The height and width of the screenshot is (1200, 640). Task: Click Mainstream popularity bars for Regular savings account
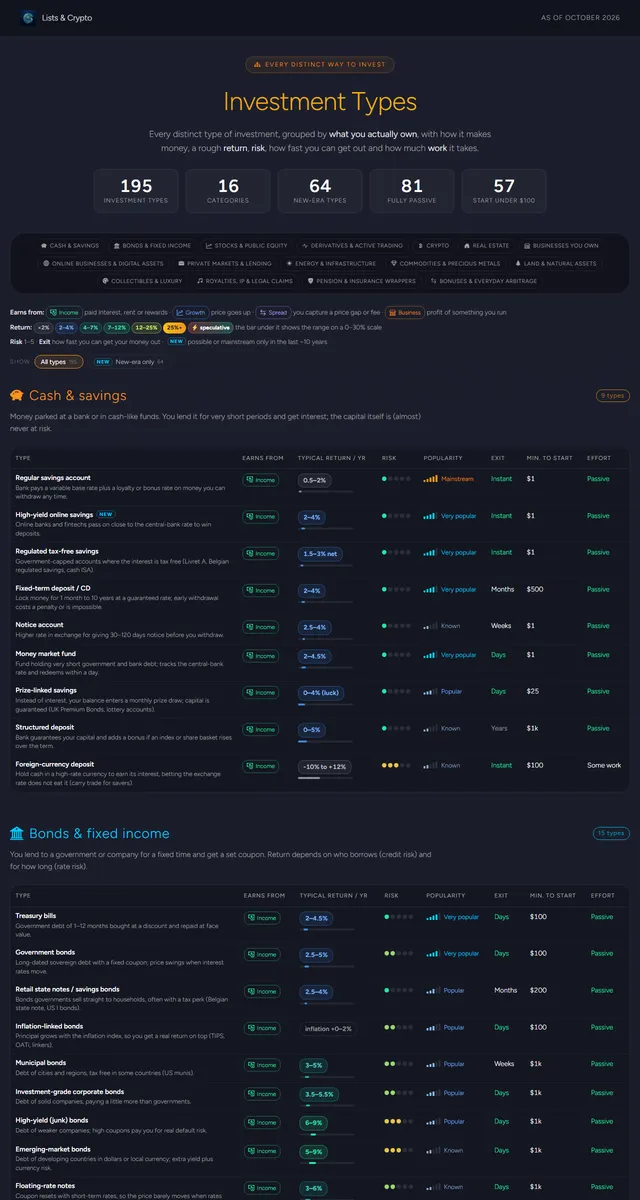pyautogui.click(x=430, y=479)
